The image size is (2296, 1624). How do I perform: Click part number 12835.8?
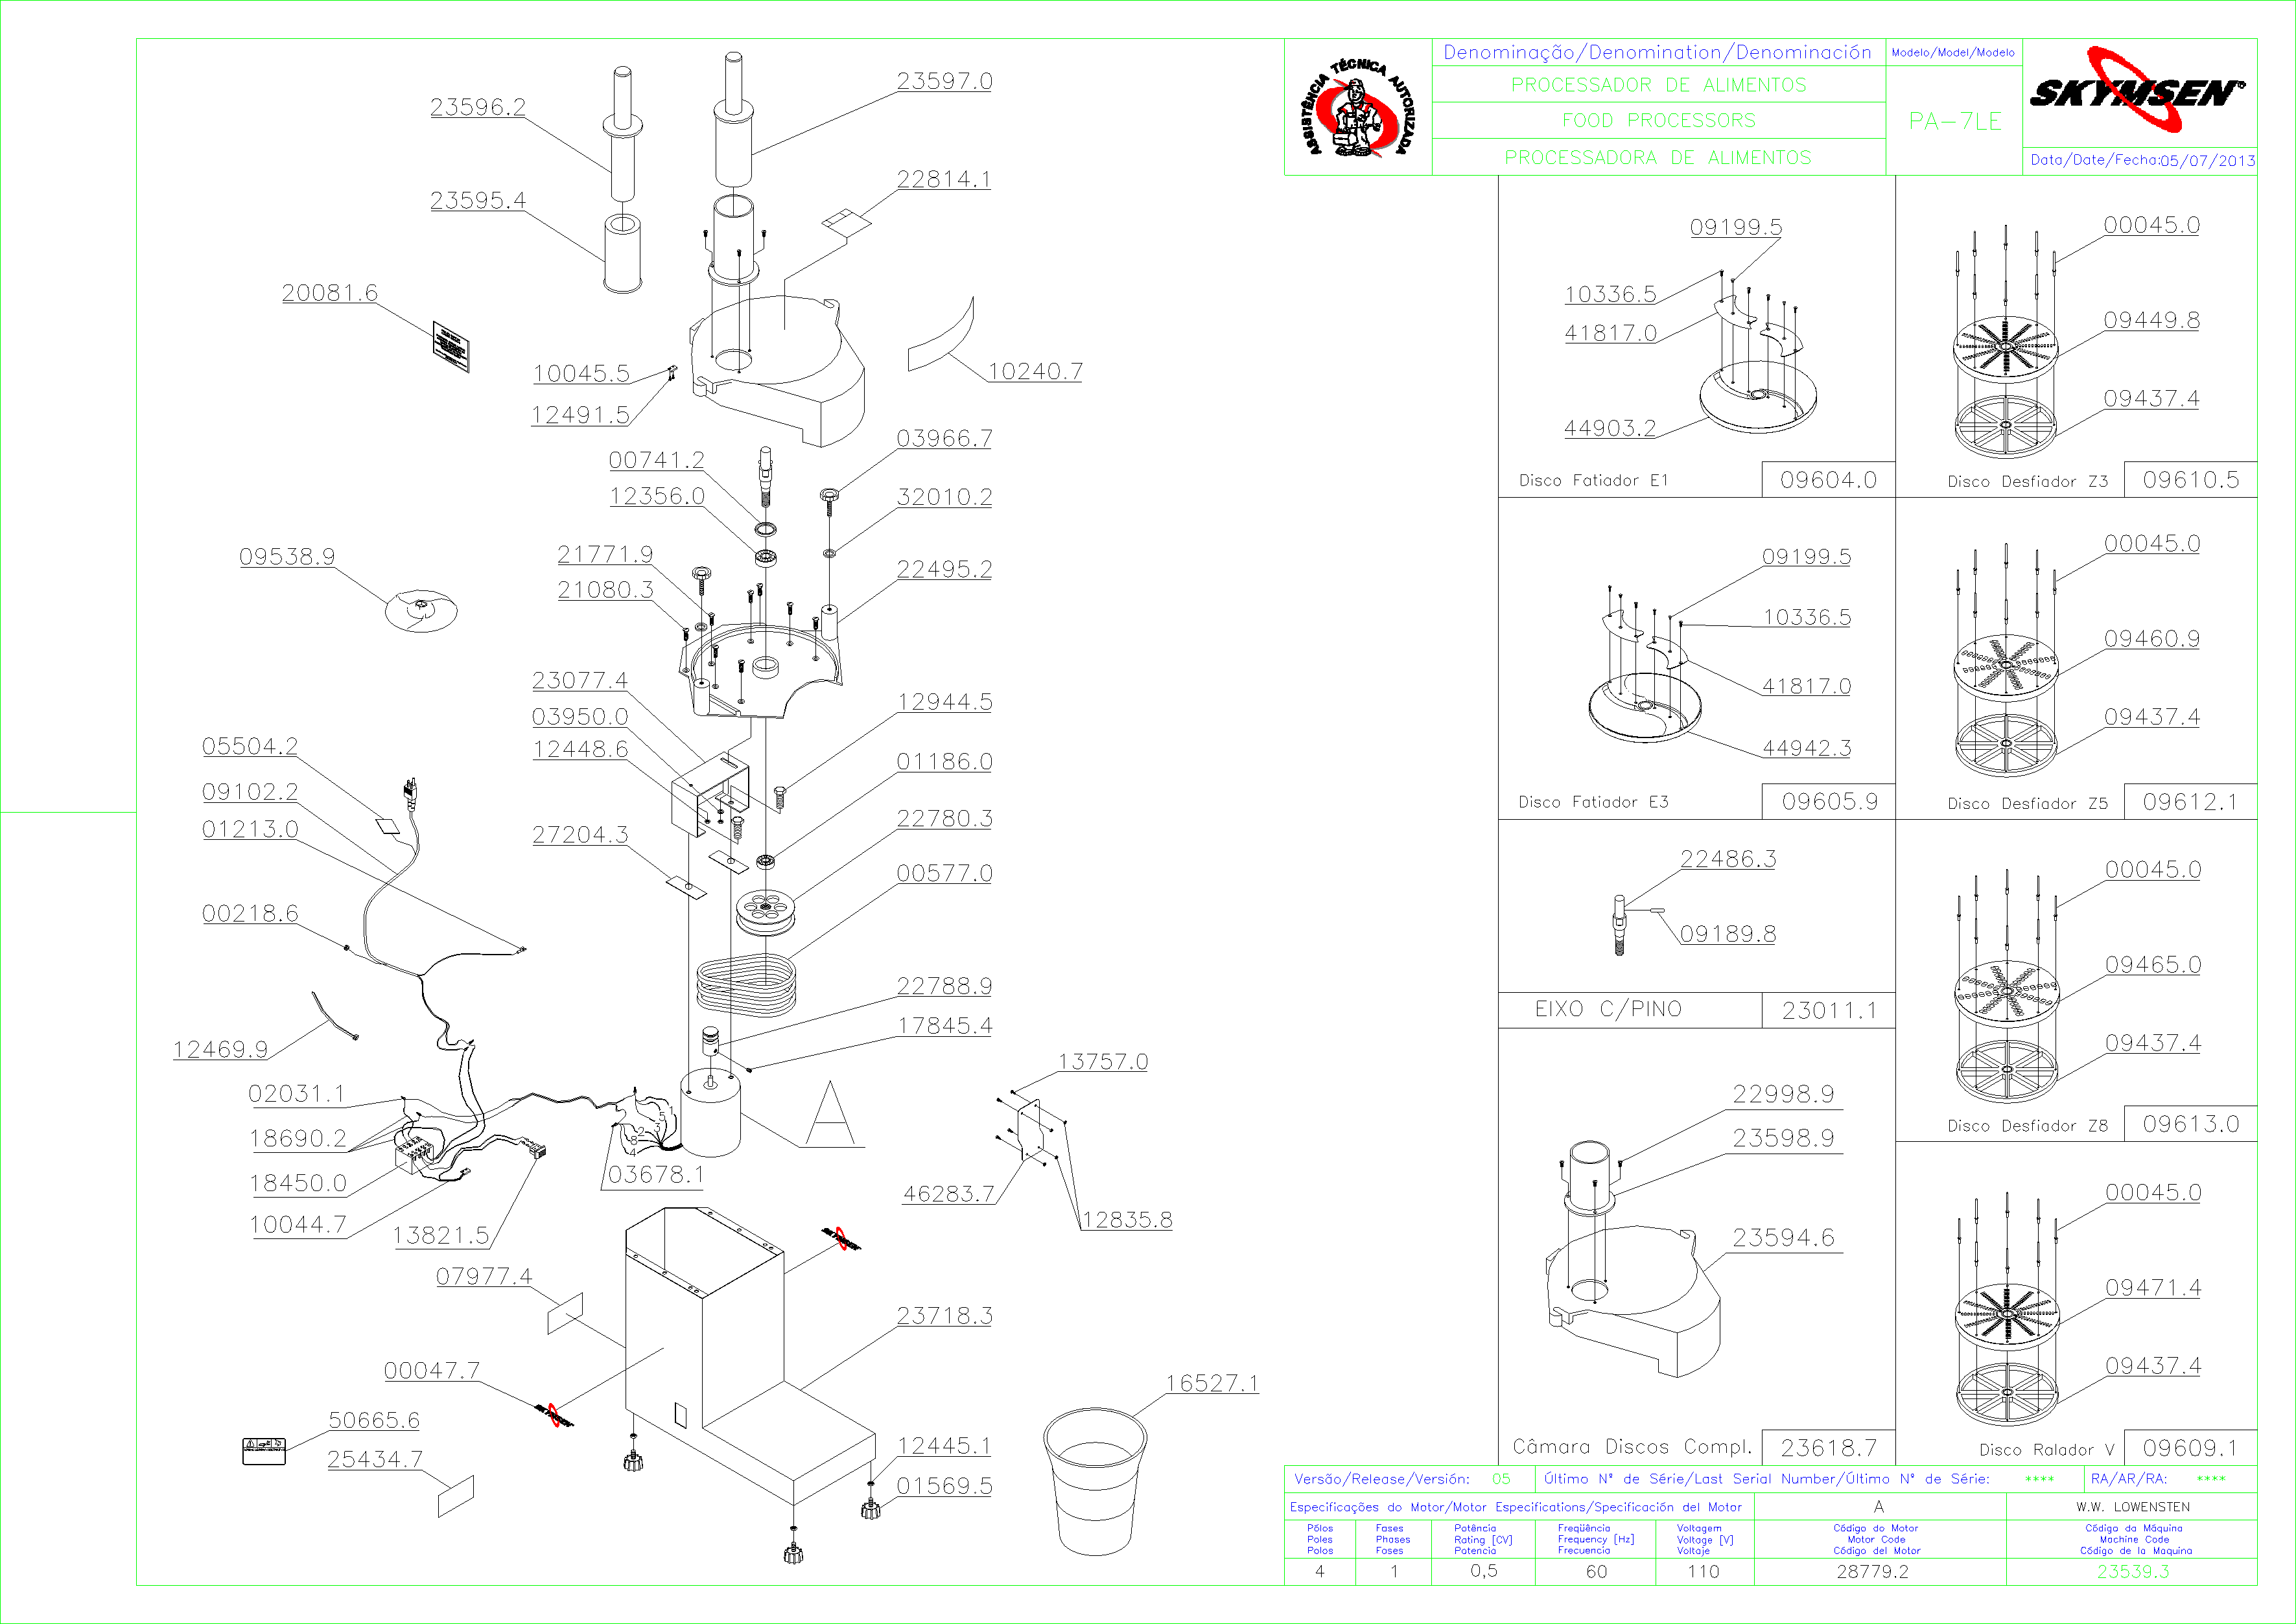[1127, 1220]
